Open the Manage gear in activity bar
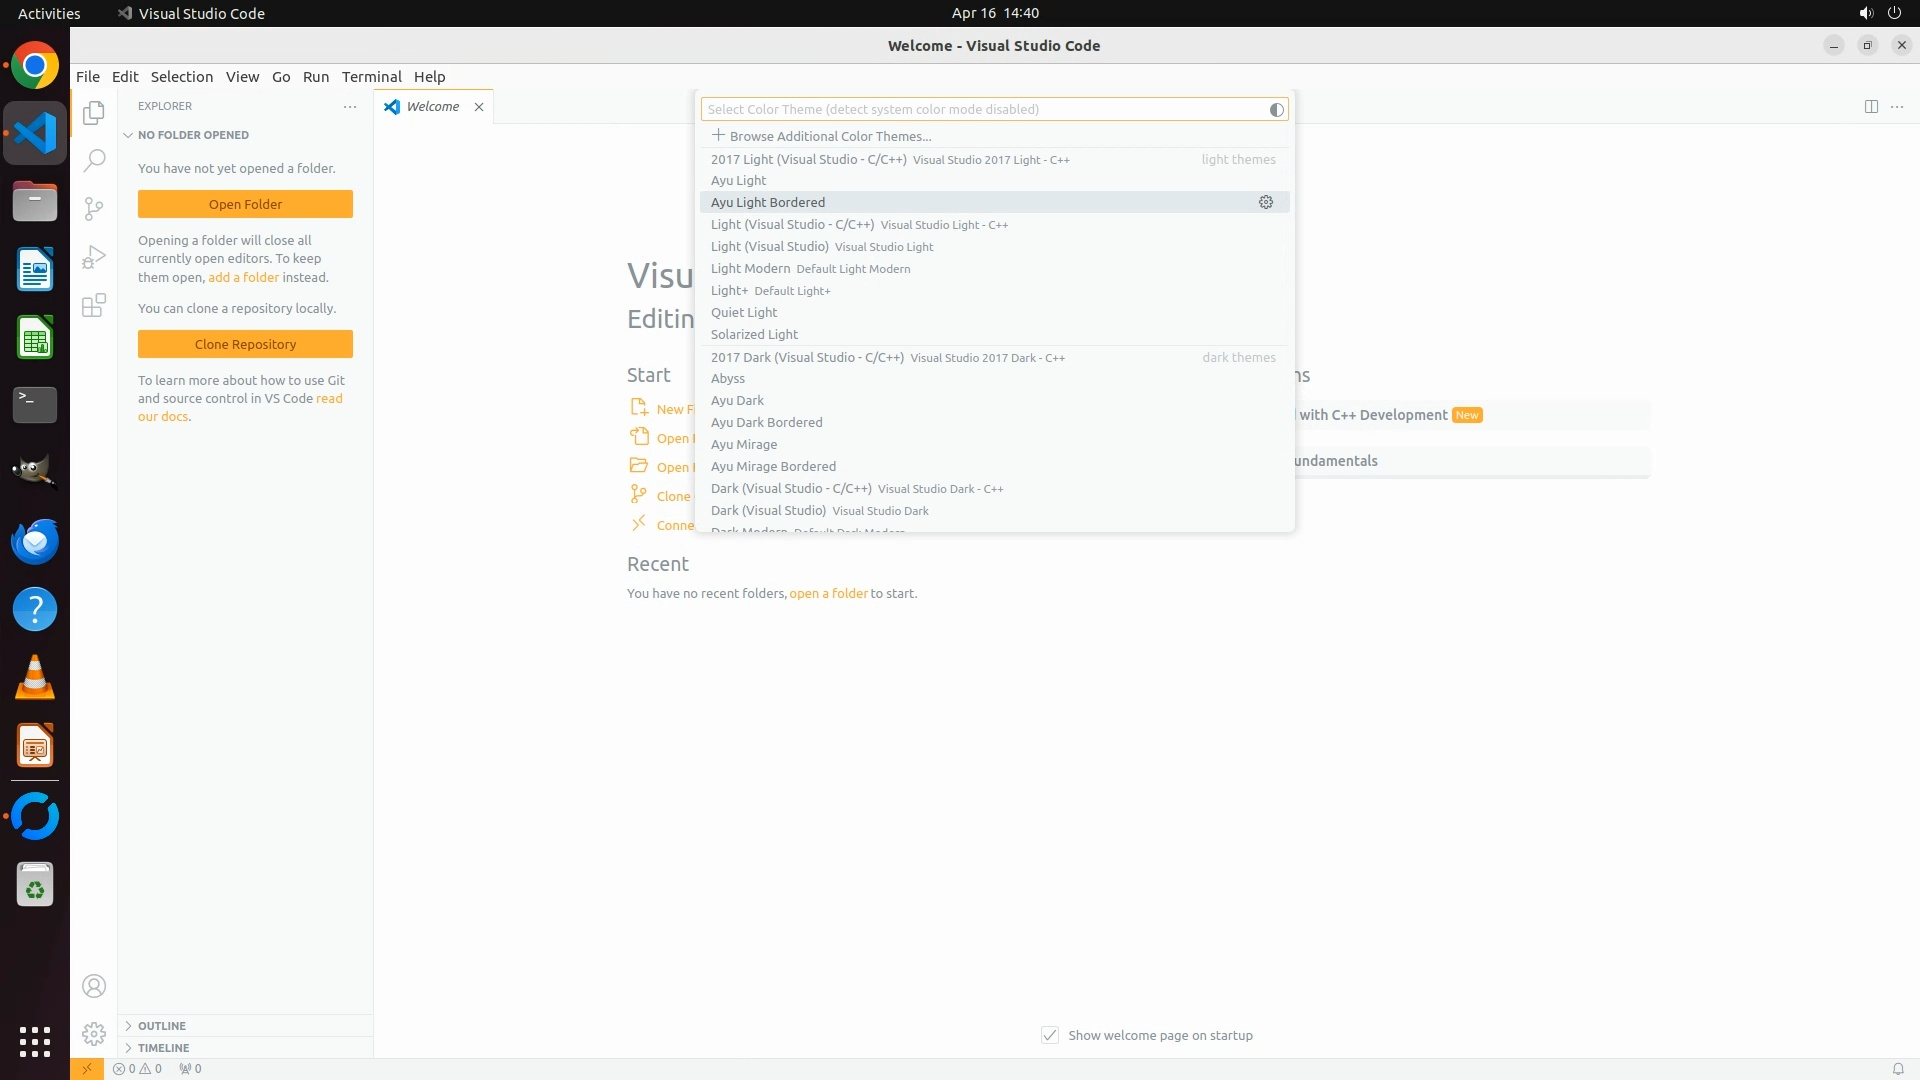1920x1080 pixels. [x=94, y=1033]
